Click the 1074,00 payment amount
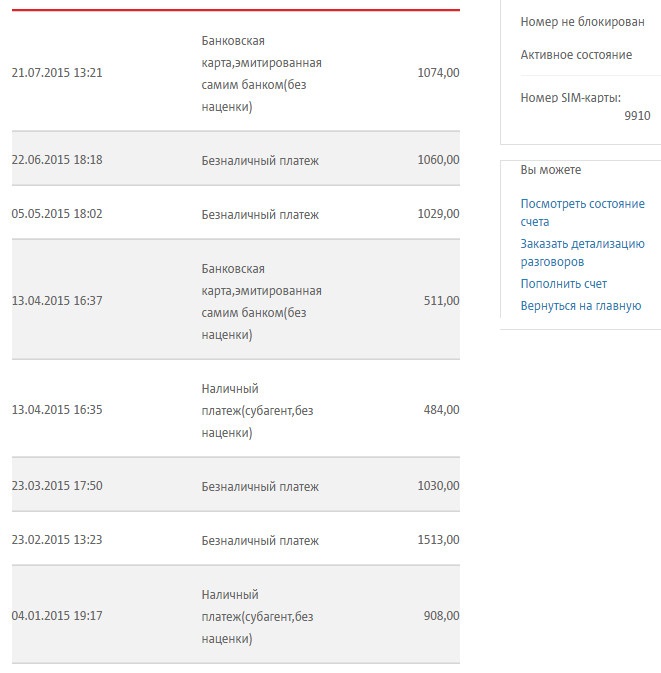 tap(438, 73)
